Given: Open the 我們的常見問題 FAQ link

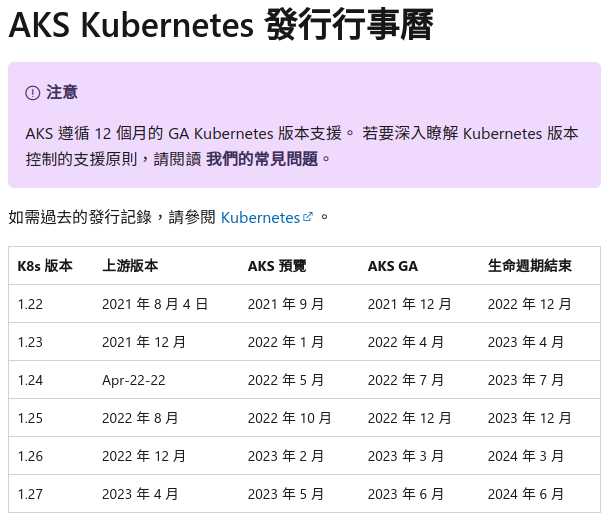Looking at the screenshot, I should [262, 159].
